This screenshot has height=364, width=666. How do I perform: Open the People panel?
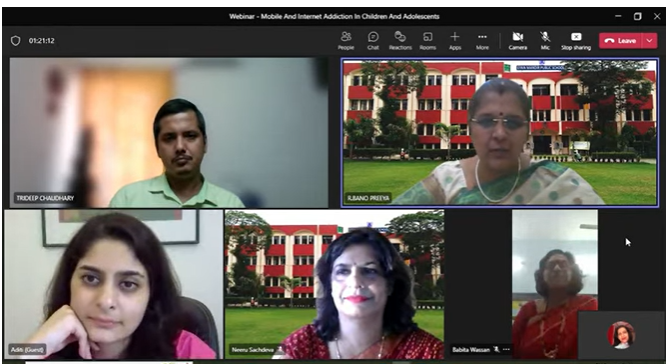[346, 41]
